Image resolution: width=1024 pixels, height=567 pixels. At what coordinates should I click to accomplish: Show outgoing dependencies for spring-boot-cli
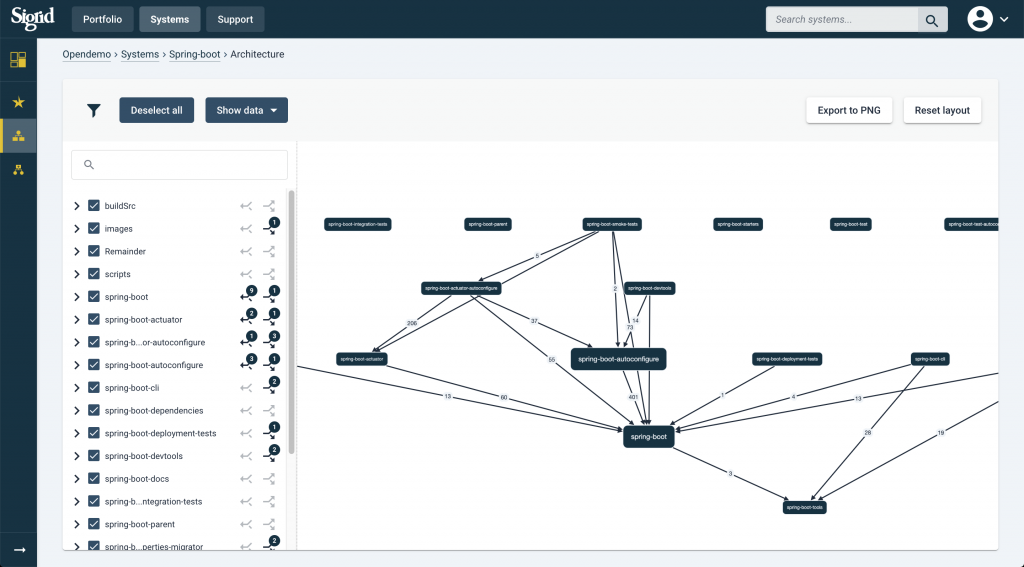[x=270, y=386]
